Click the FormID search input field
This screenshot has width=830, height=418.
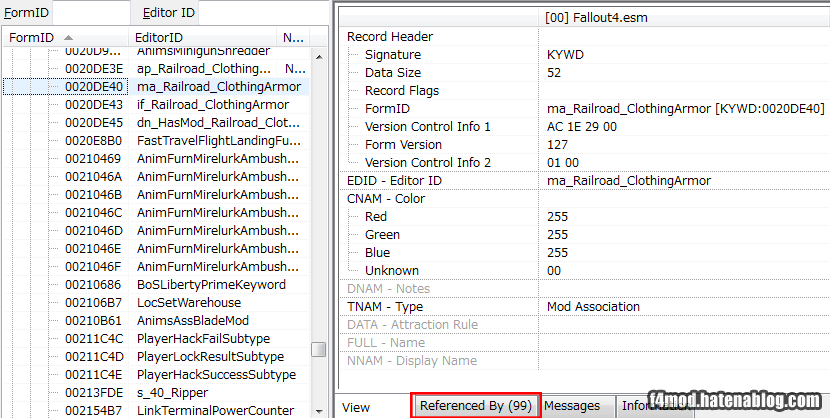tap(91, 12)
